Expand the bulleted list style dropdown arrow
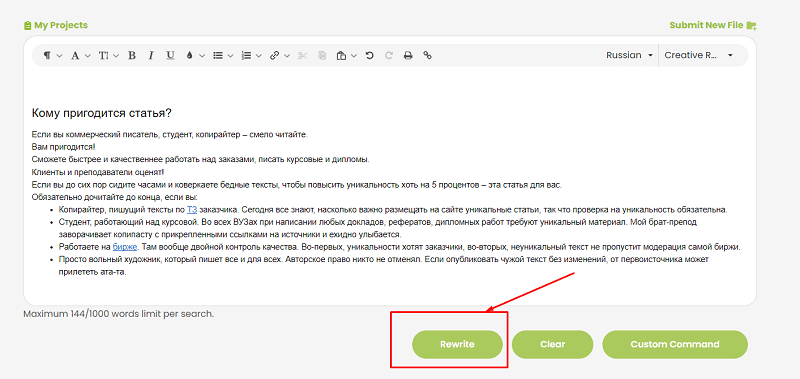The image size is (800, 379). tap(230, 56)
